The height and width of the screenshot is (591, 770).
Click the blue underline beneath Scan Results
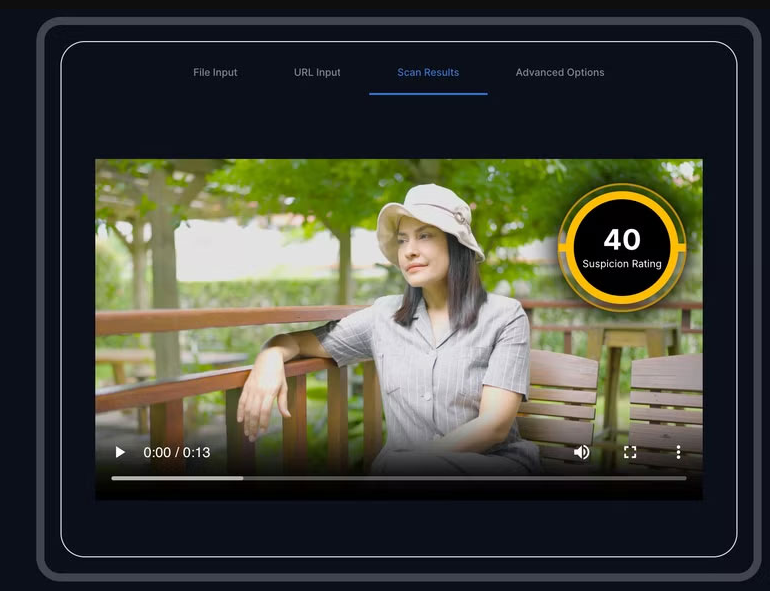pyautogui.click(x=428, y=93)
